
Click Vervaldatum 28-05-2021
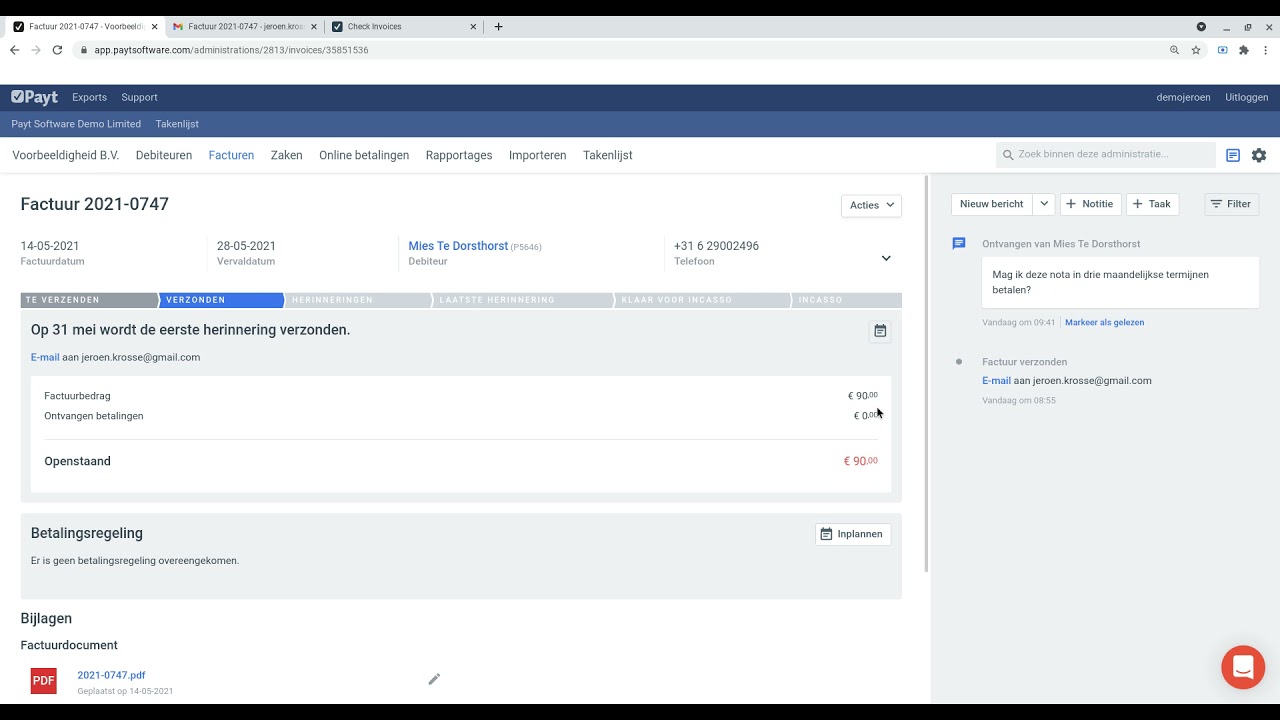(x=246, y=246)
